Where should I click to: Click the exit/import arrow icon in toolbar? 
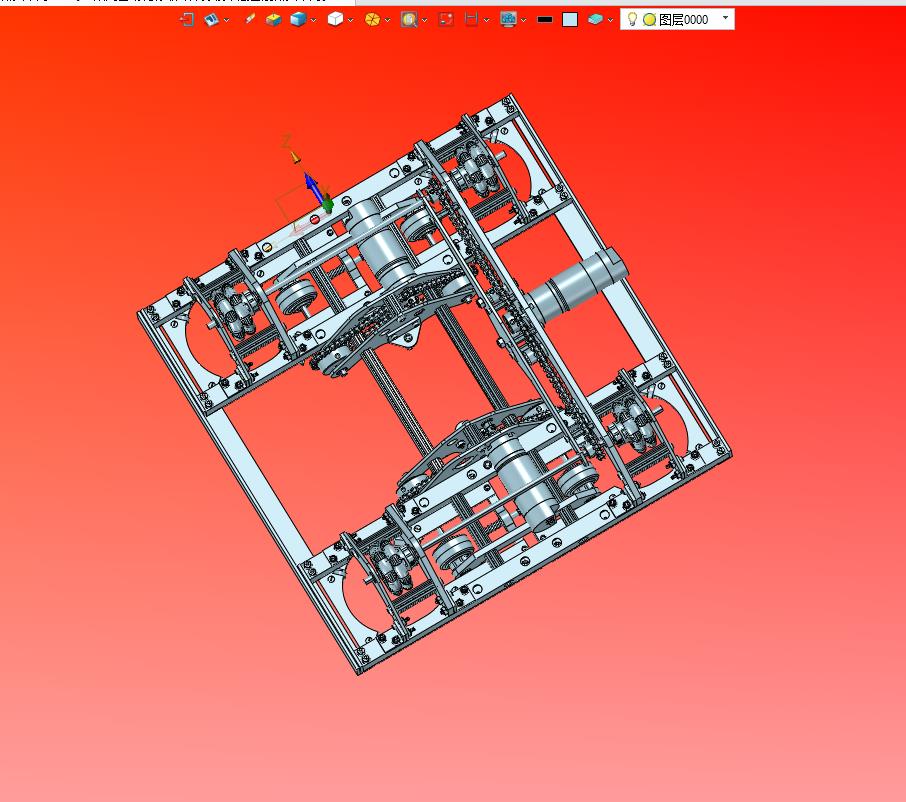[x=187, y=20]
